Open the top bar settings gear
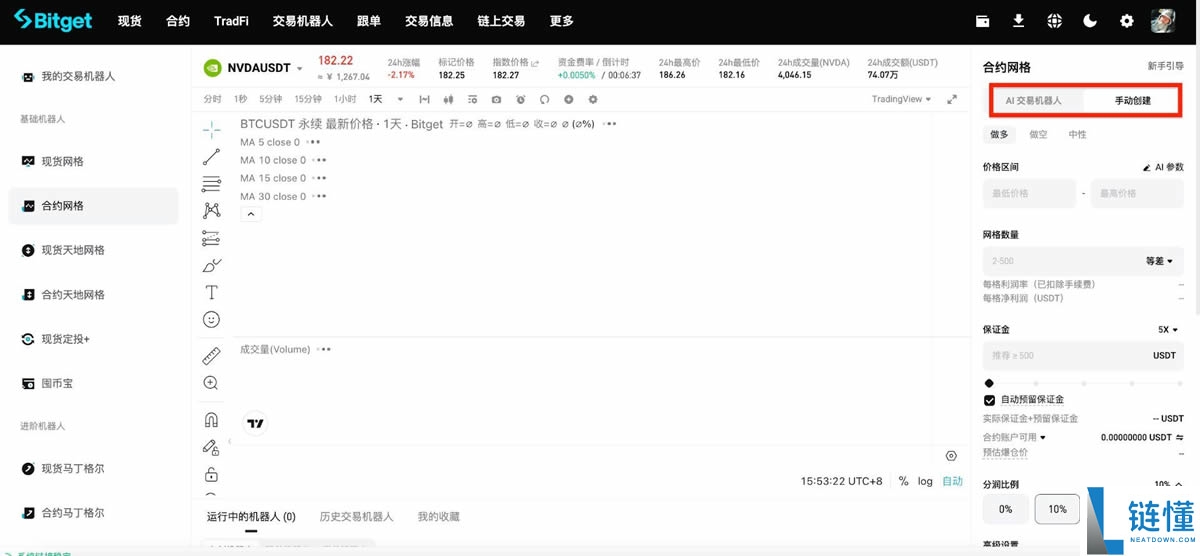 (x=1127, y=21)
